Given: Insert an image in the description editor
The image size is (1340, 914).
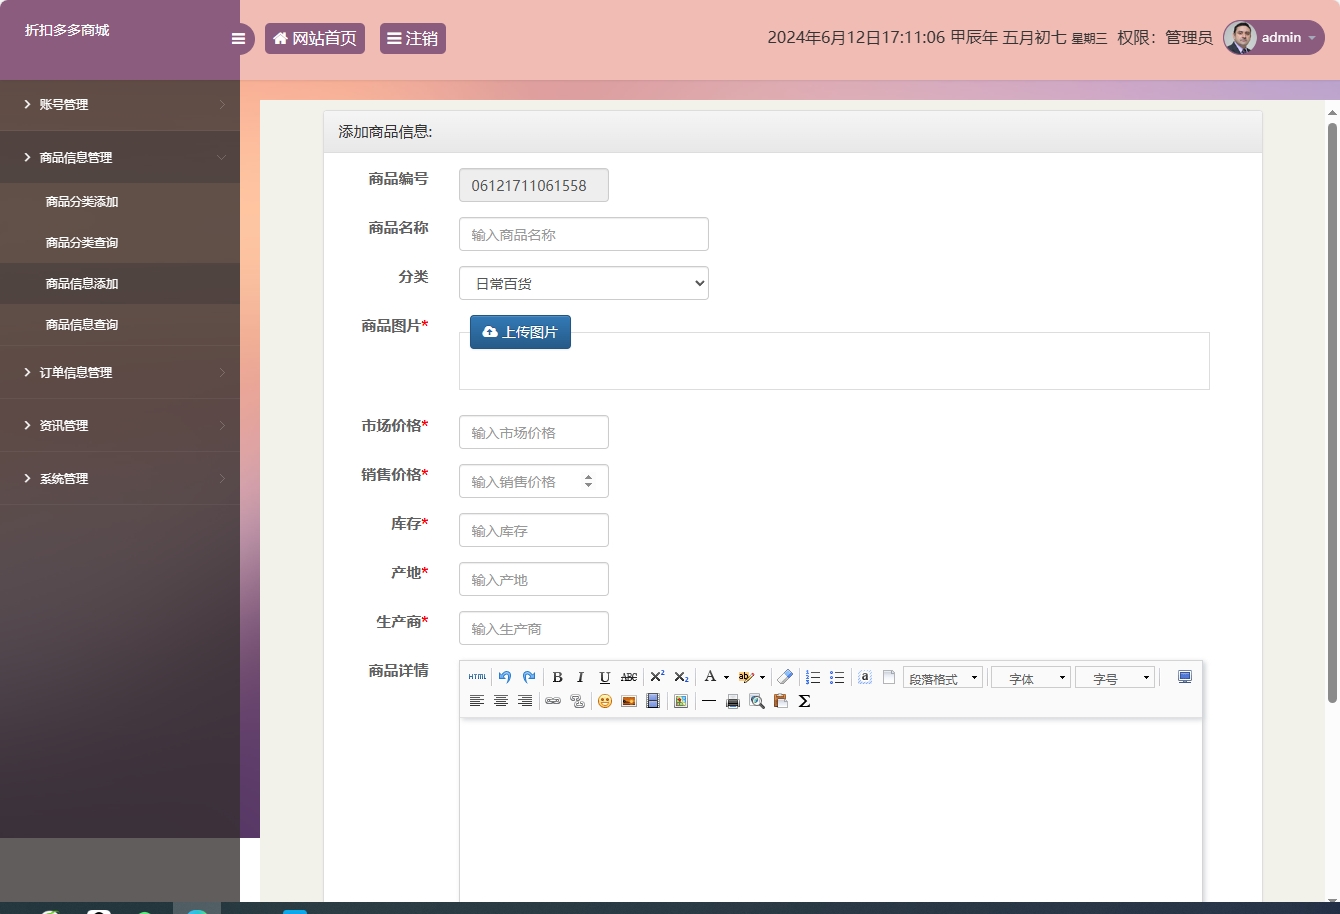Looking at the screenshot, I should pyautogui.click(x=628, y=701).
